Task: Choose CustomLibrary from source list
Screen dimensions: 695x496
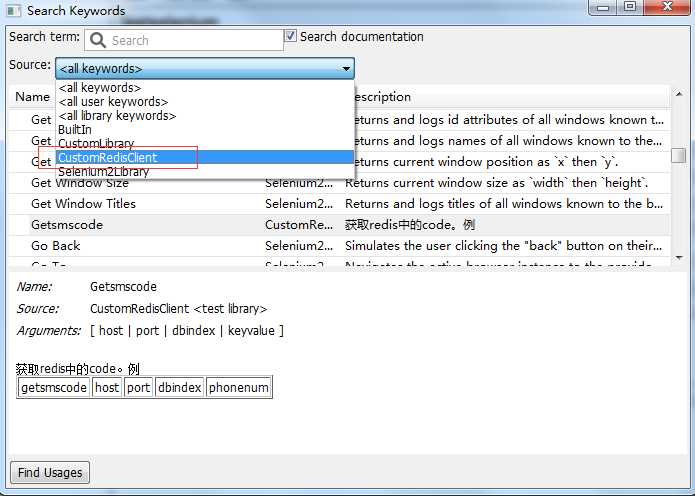Action: pos(205,143)
